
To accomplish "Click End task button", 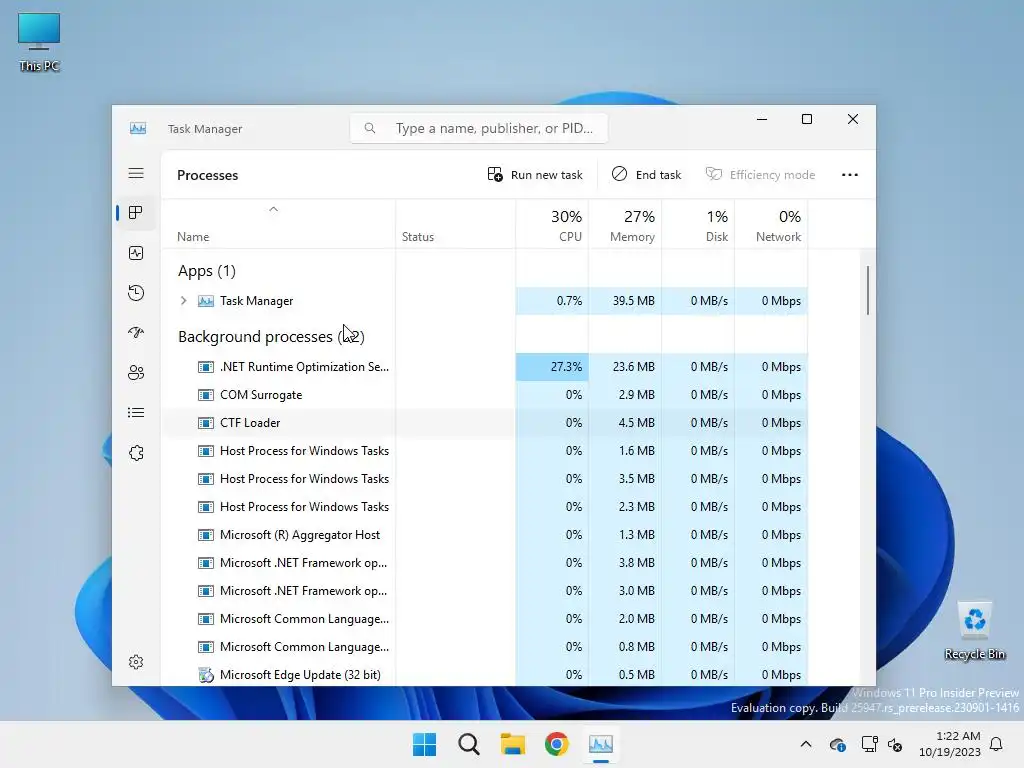I will click(647, 174).
